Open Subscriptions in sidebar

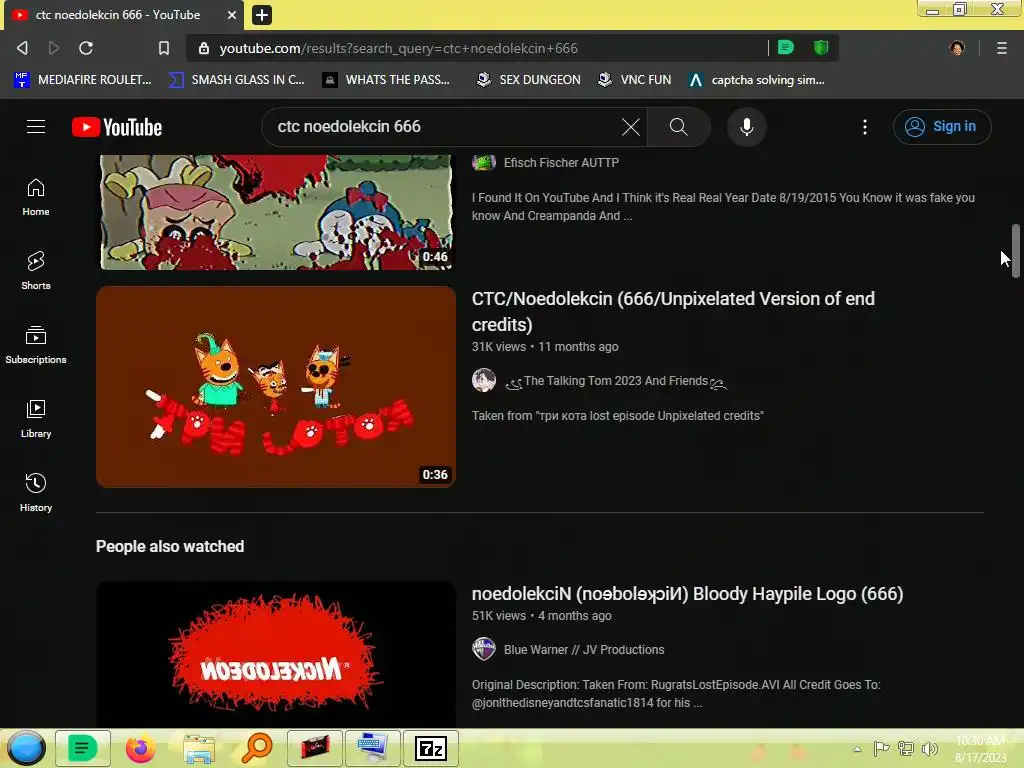point(36,345)
